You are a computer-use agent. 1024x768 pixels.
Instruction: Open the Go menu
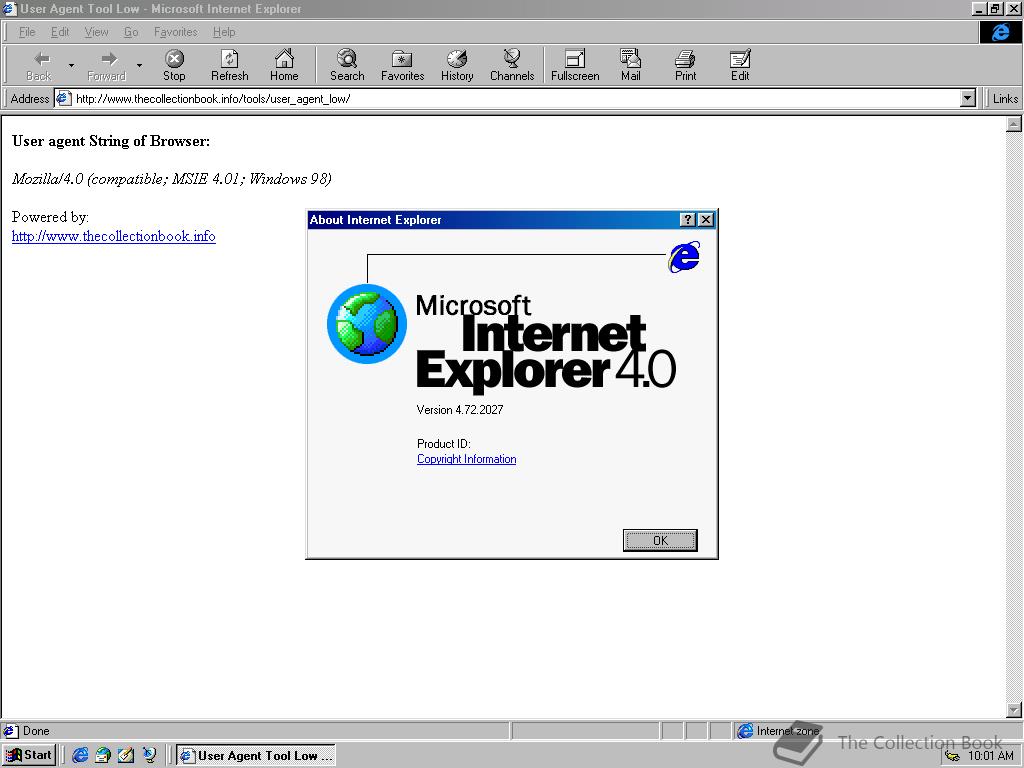[131, 32]
